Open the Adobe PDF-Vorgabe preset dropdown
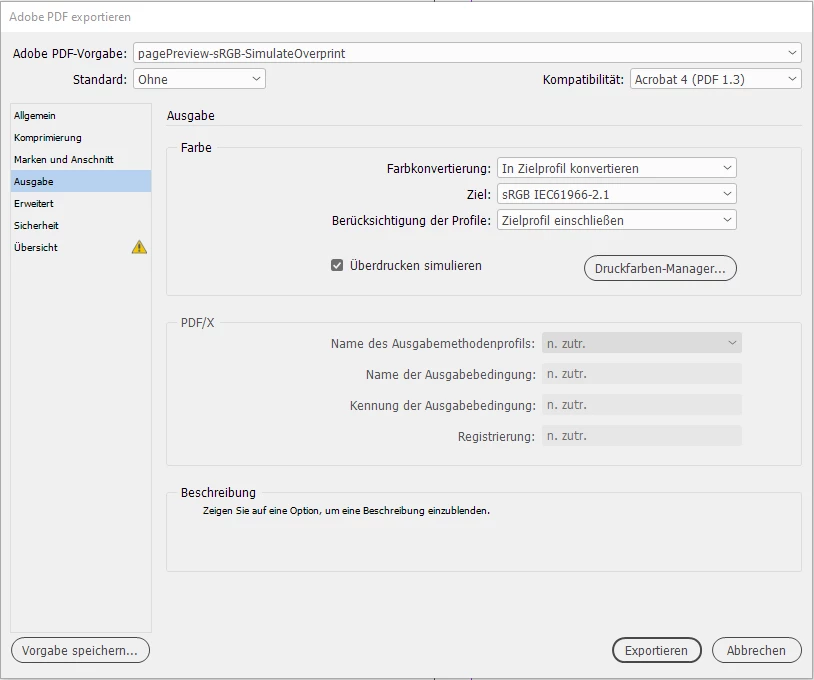 click(467, 53)
